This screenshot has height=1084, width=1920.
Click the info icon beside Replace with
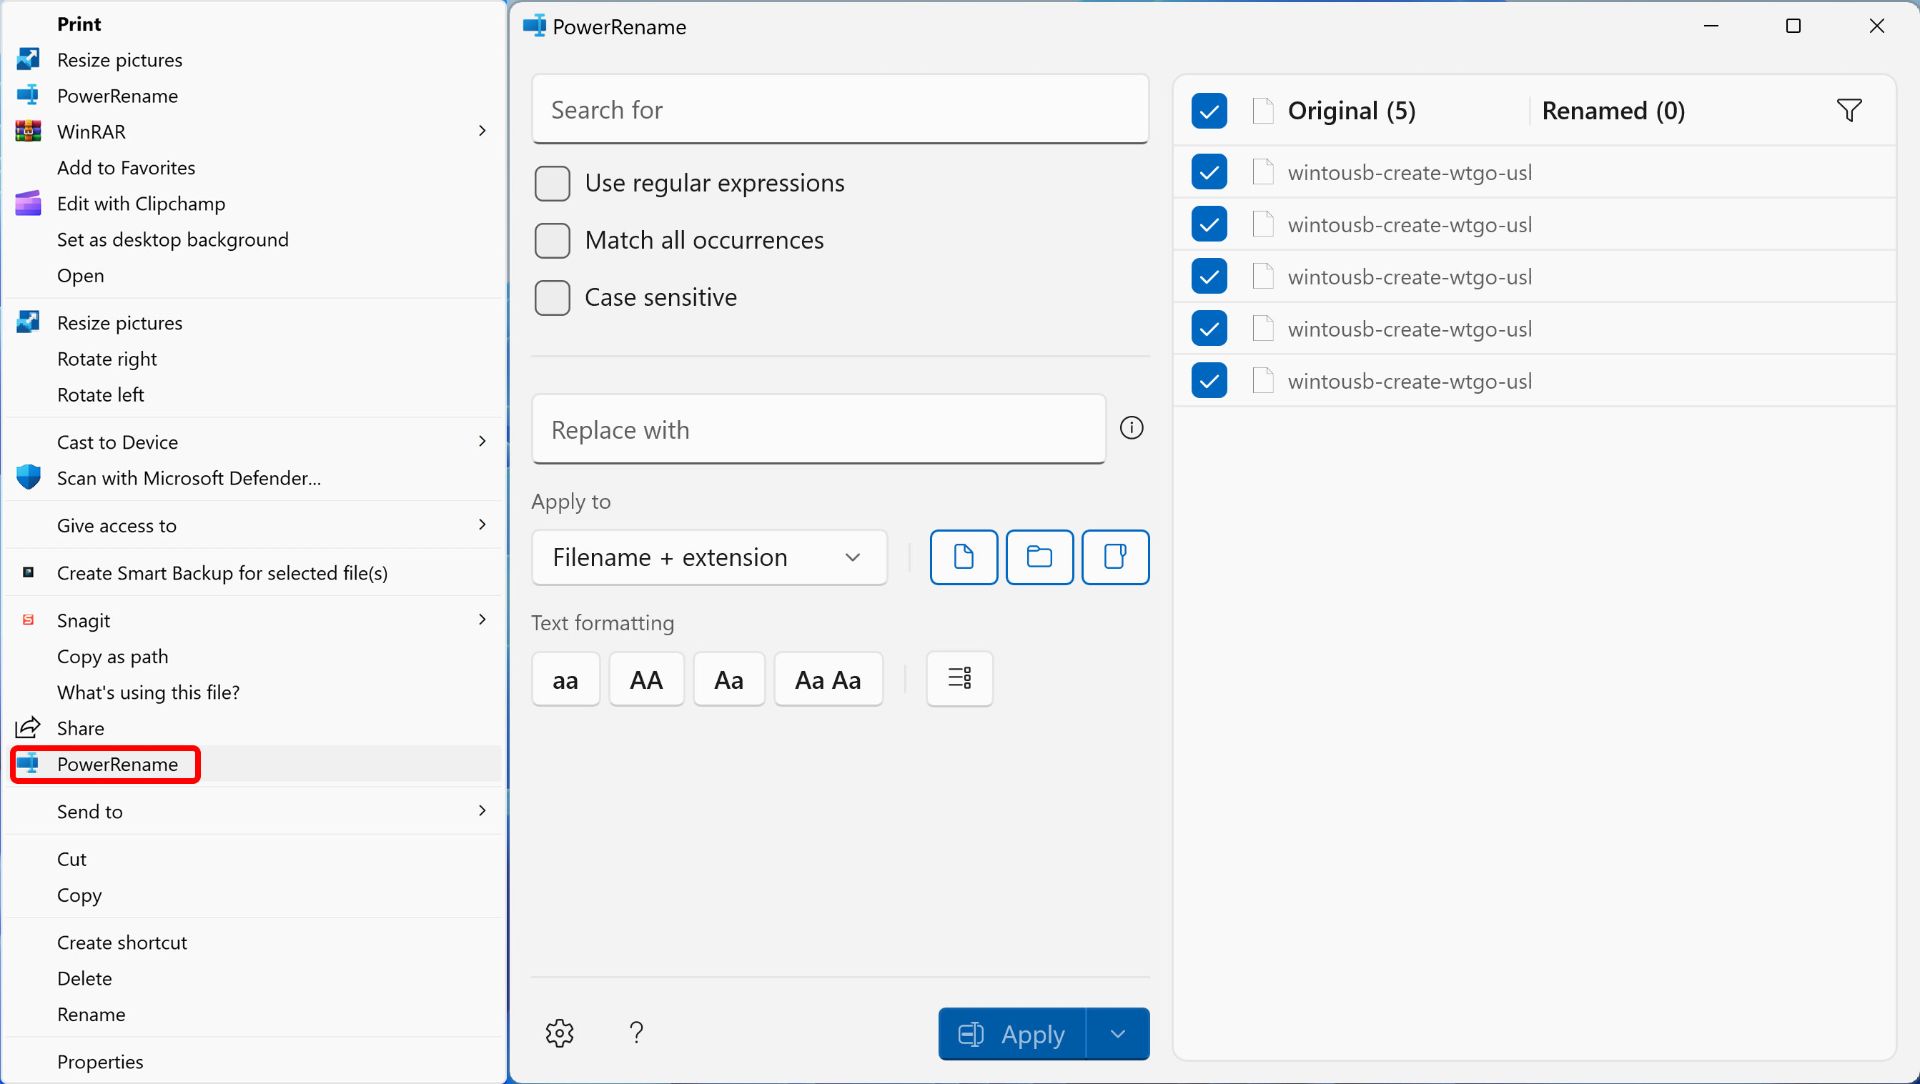click(x=1131, y=428)
